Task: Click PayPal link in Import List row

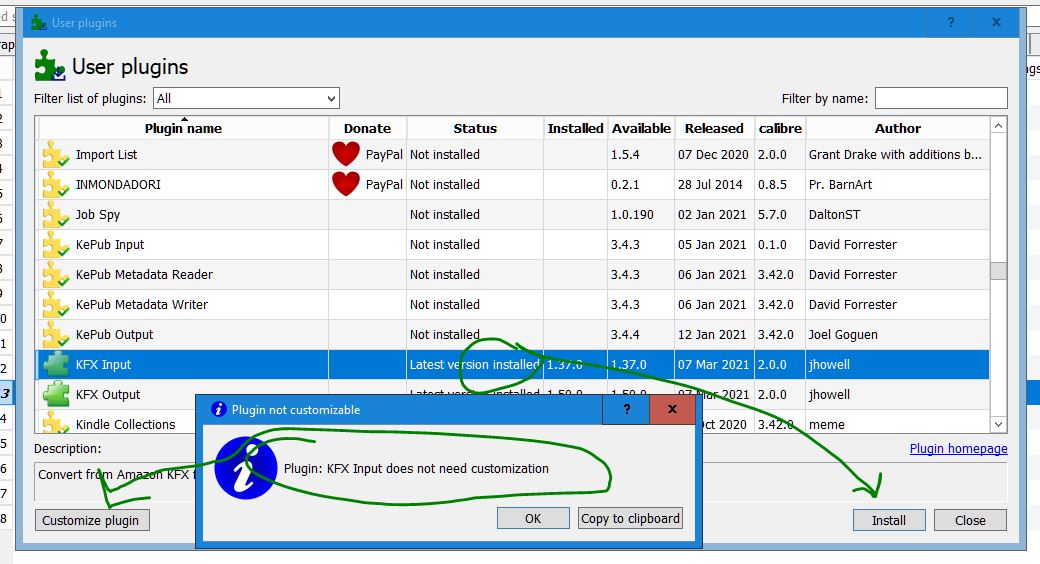Action: pyautogui.click(x=384, y=155)
